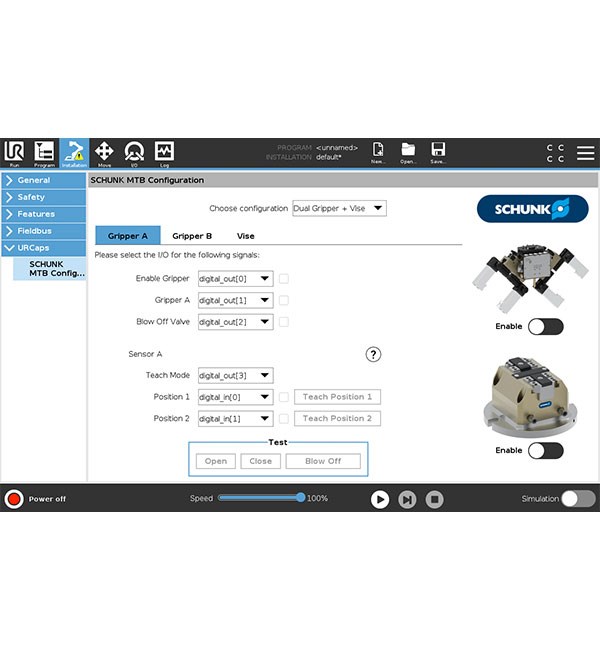Expand the General section
600x650 pixels.
44,180
